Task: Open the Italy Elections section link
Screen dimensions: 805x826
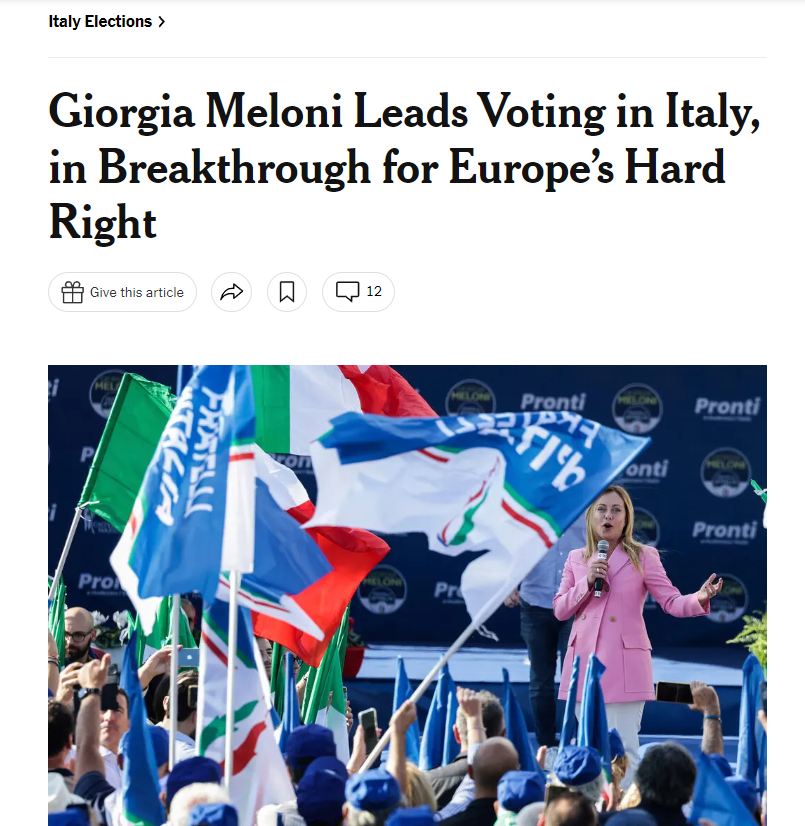Action: point(100,21)
